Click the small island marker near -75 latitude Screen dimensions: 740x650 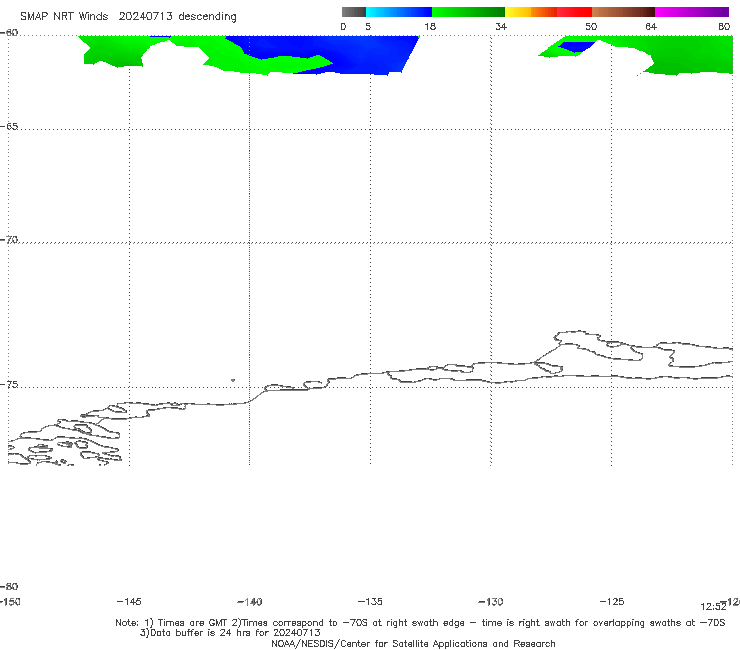pyautogui.click(x=233, y=380)
